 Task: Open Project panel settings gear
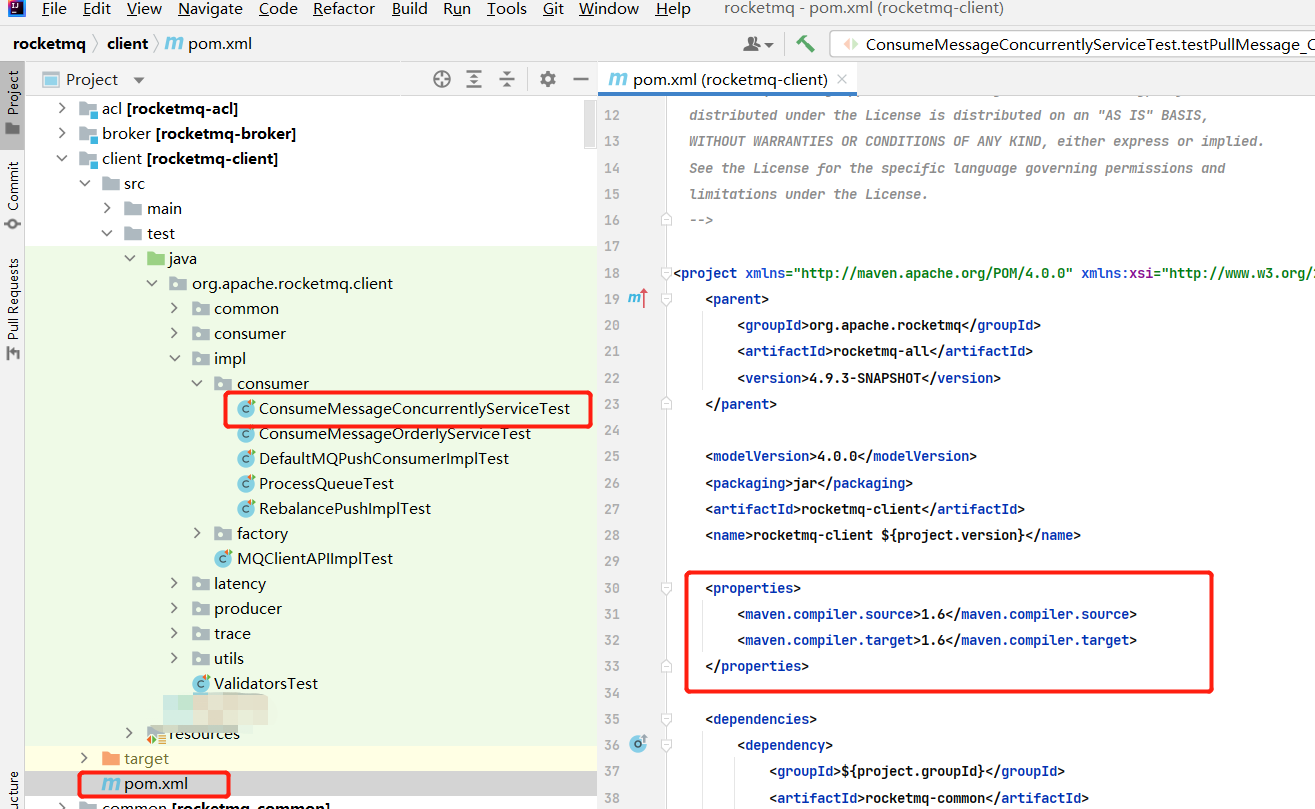[547, 79]
